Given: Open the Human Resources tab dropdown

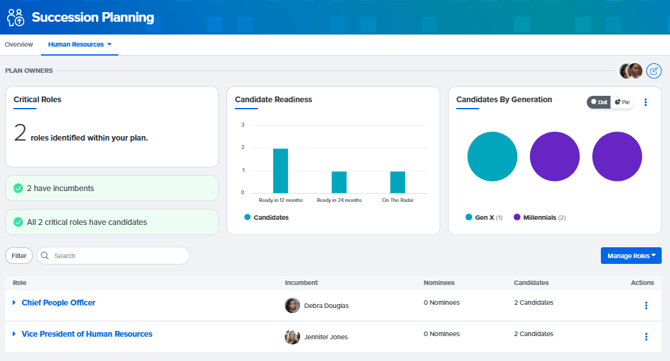Looking at the screenshot, I should coord(79,44).
